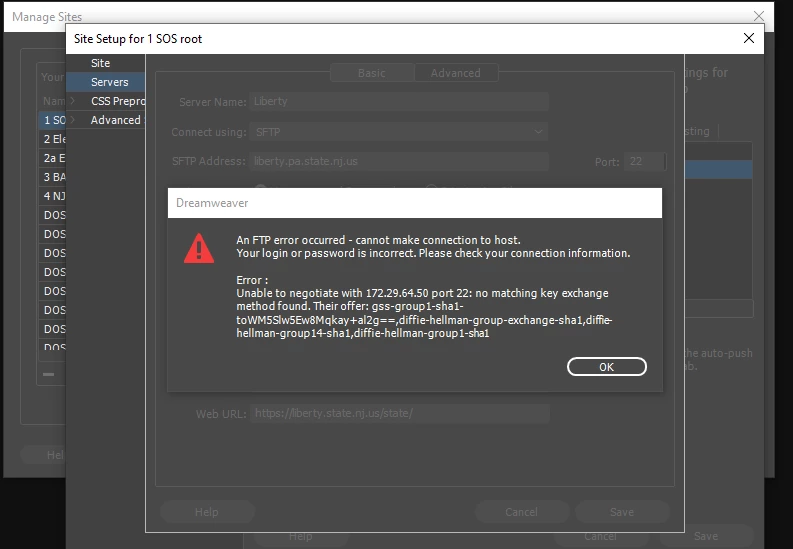The width and height of the screenshot is (793, 549).
Task: Switch to the Advanced server tab
Action: [456, 73]
